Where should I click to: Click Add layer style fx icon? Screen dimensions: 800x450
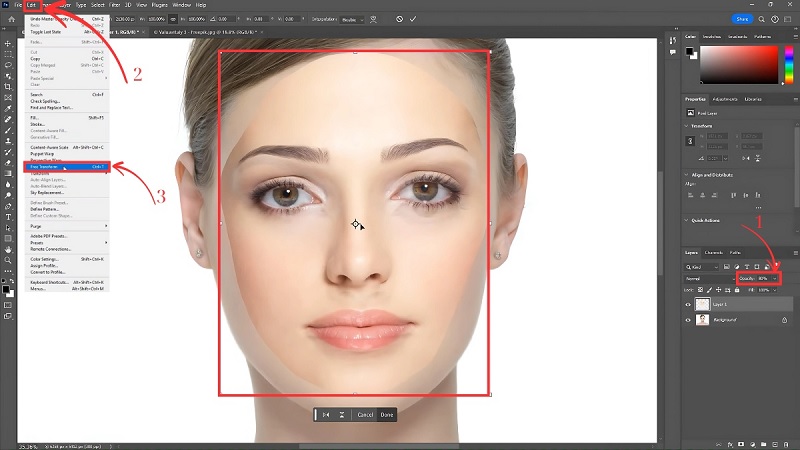[x=730, y=444]
